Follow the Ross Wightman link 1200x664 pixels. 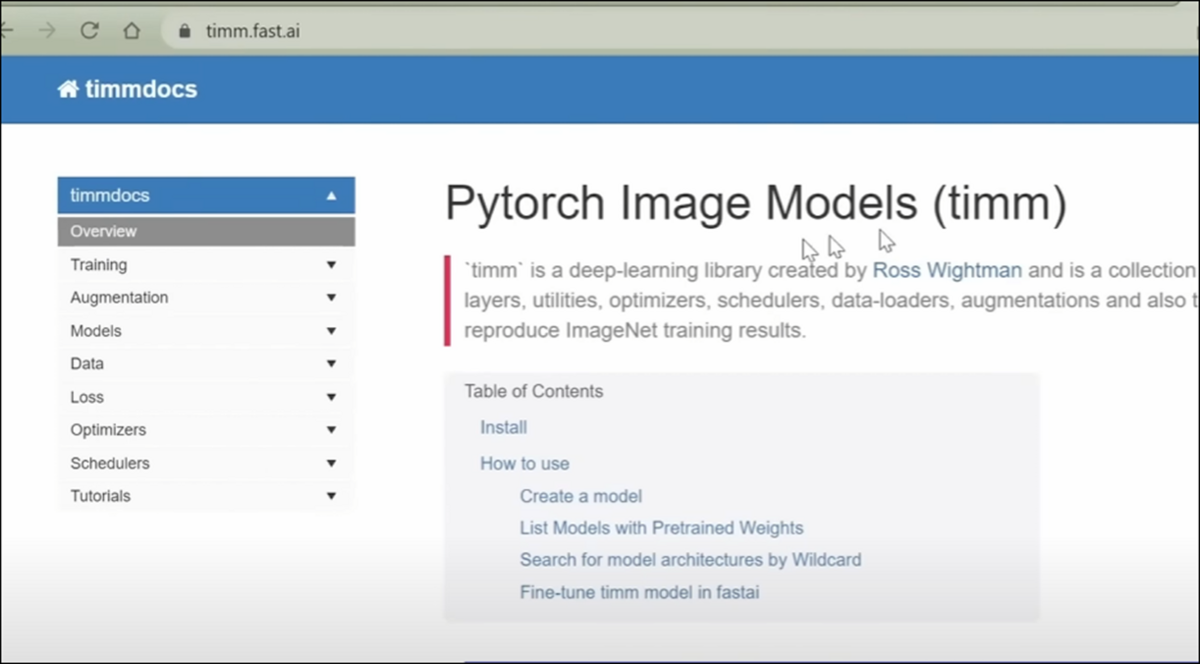tap(947, 270)
